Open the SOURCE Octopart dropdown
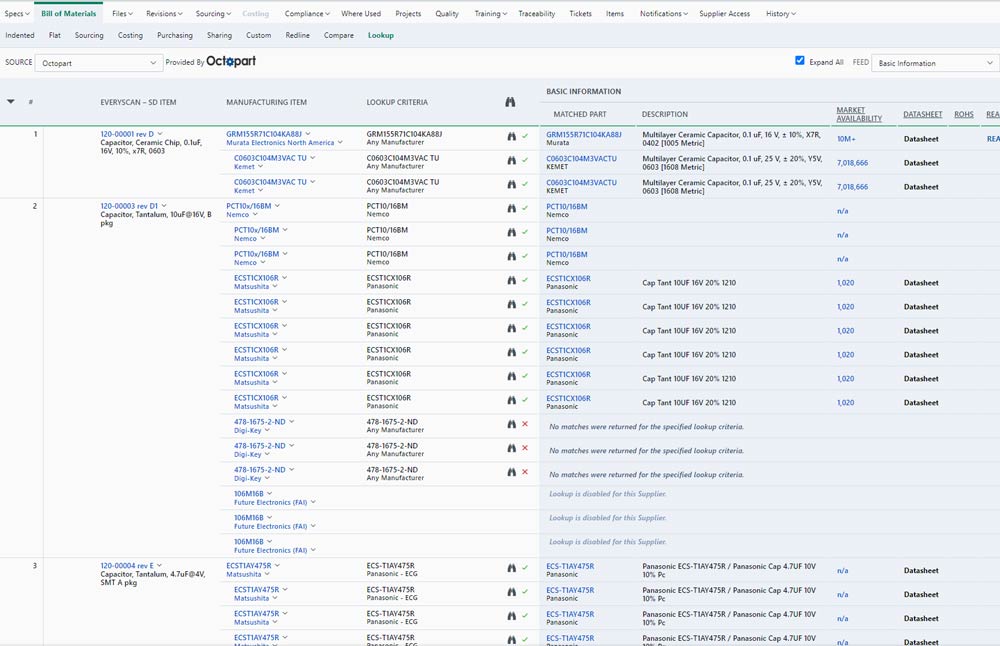1000x646 pixels. click(99, 62)
